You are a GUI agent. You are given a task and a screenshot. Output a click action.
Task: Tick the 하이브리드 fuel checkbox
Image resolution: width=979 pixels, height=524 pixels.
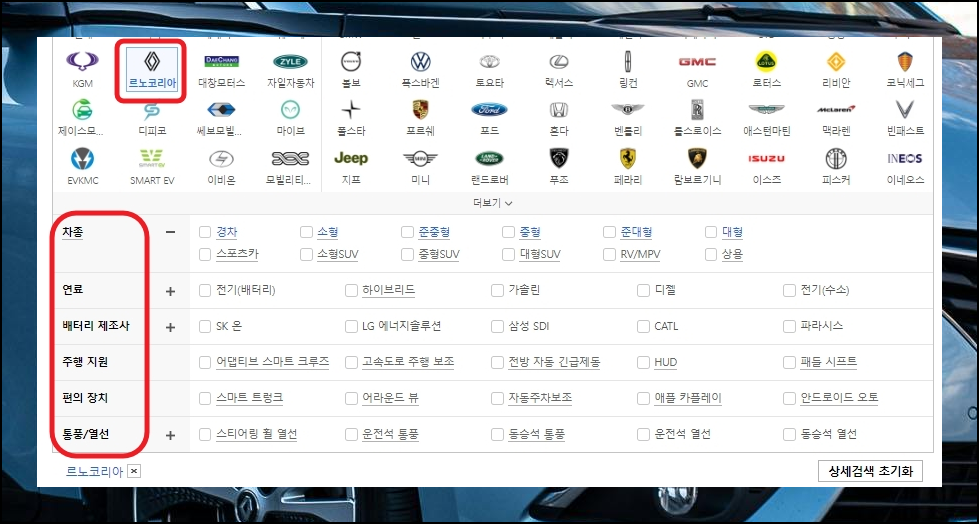point(351,290)
